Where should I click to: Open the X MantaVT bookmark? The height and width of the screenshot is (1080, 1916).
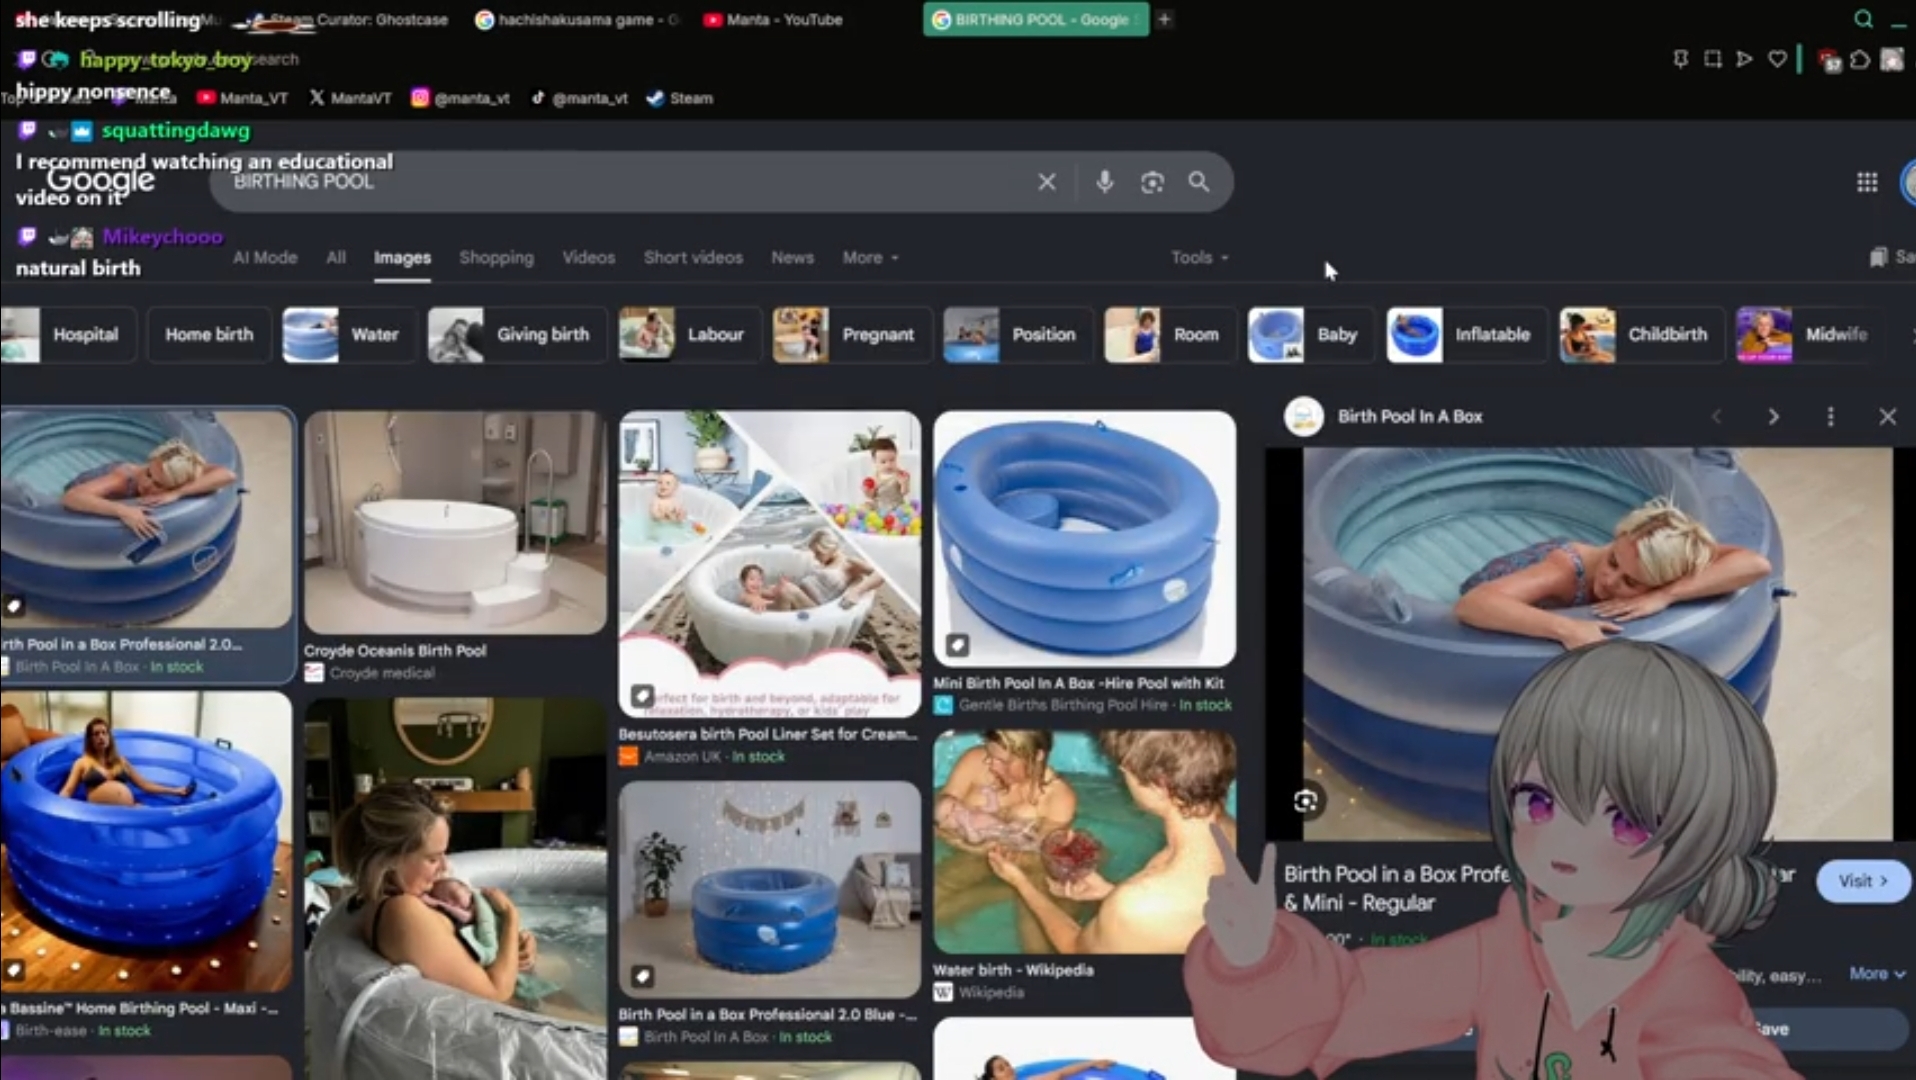click(x=350, y=98)
